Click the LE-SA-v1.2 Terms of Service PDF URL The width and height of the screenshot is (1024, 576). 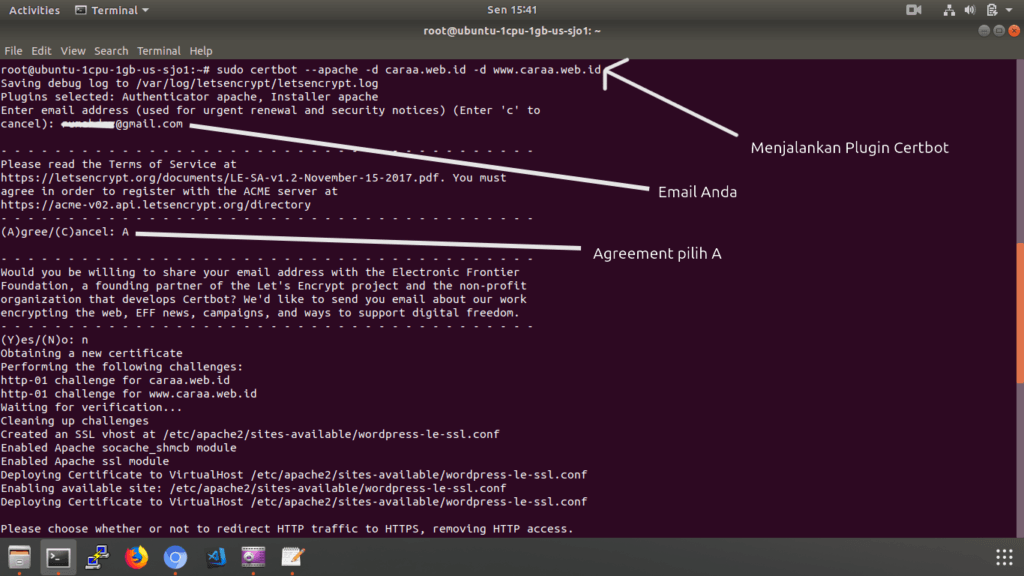(x=220, y=178)
